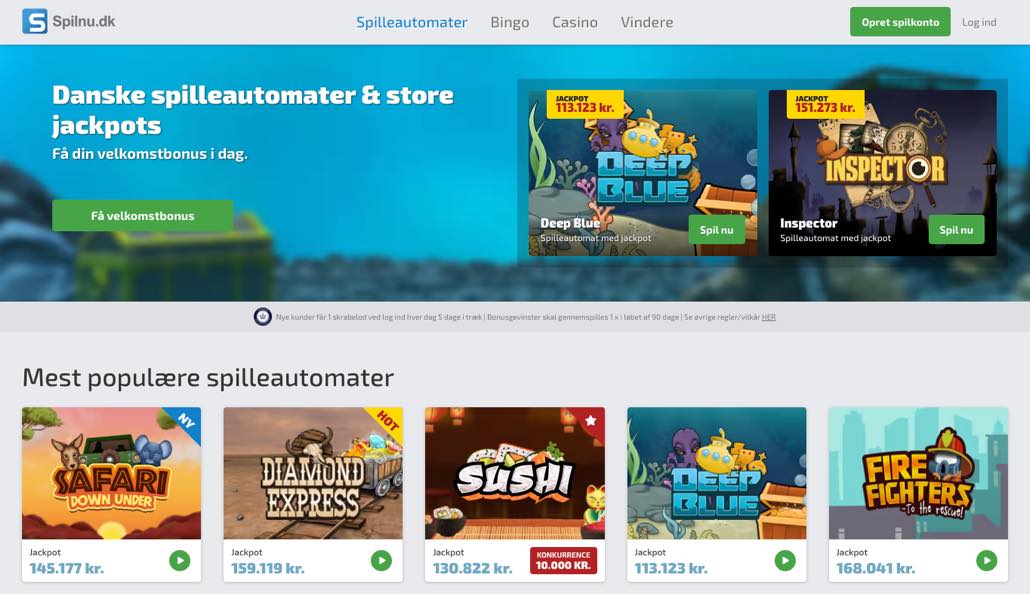The image size is (1030, 594).
Task: Start Safari Down Under with its play icon
Action: click(x=179, y=560)
